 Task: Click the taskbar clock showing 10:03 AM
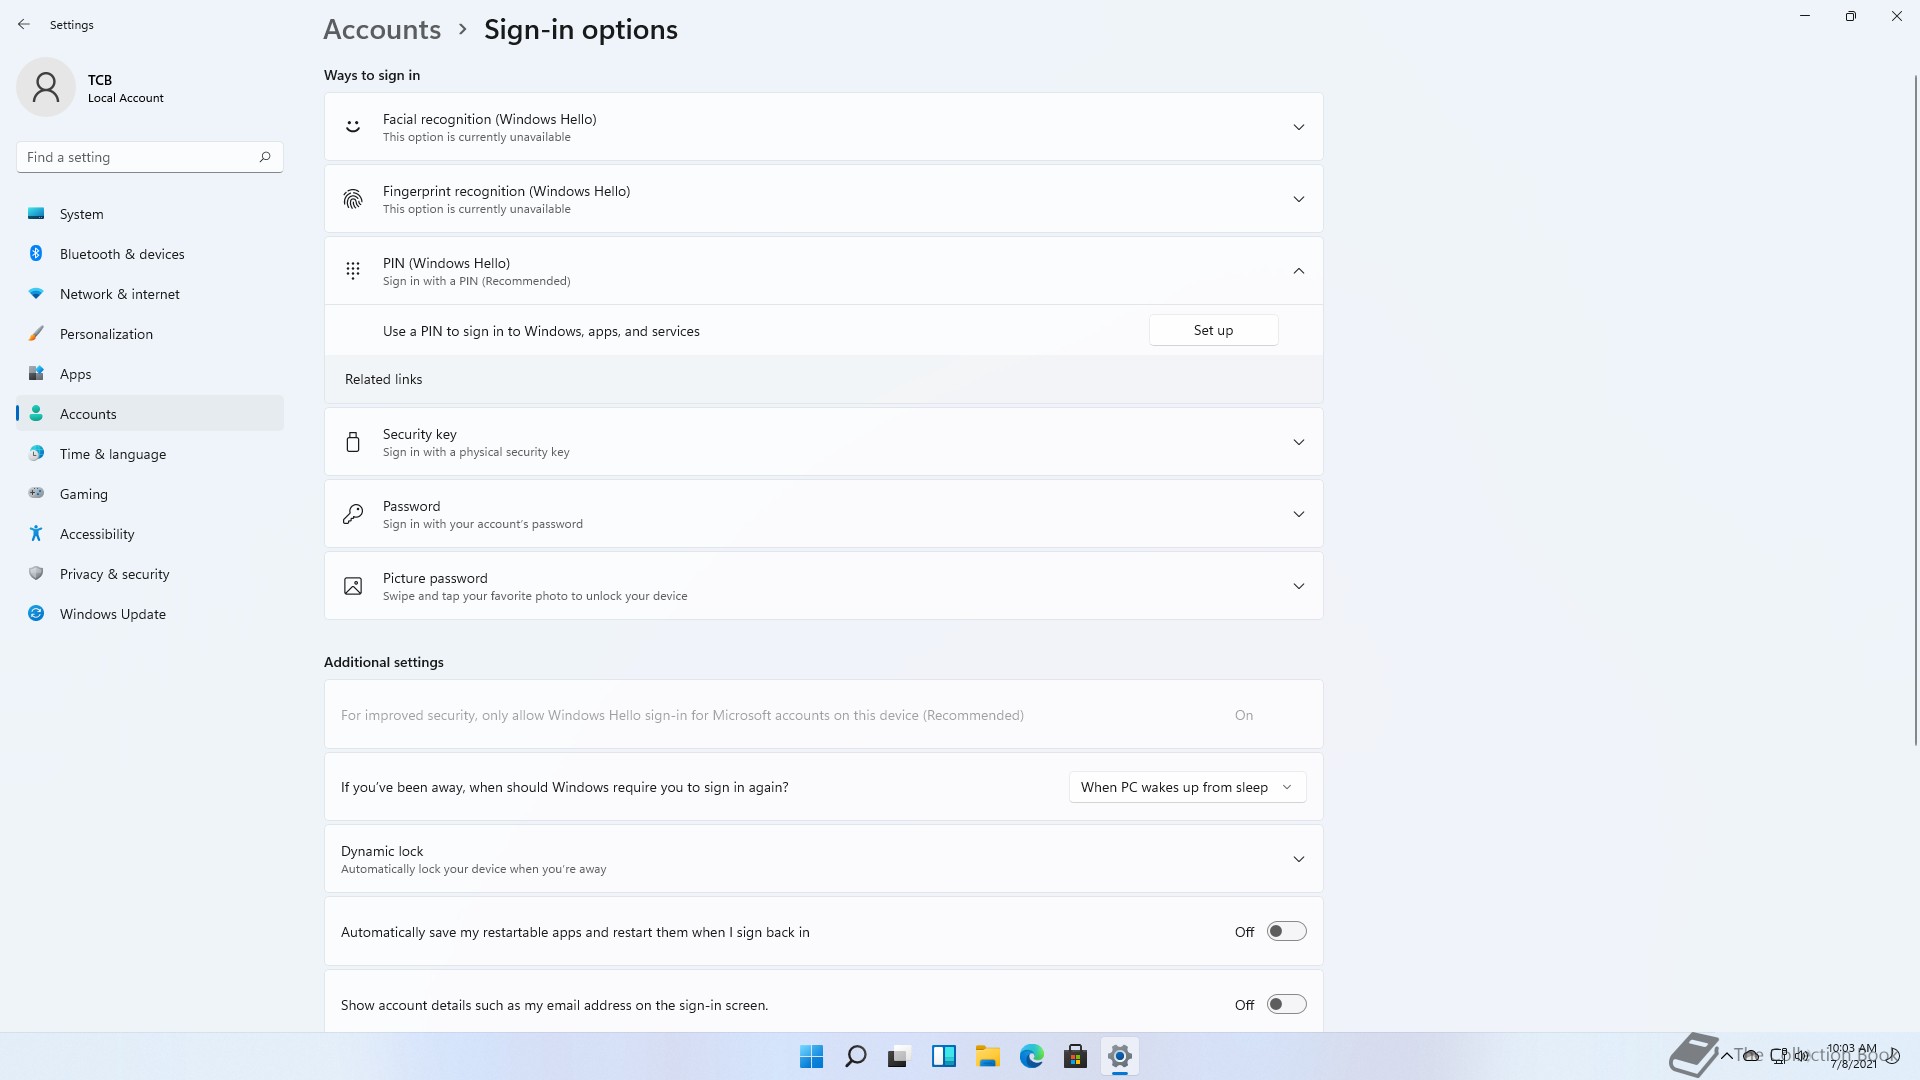[1852, 1056]
